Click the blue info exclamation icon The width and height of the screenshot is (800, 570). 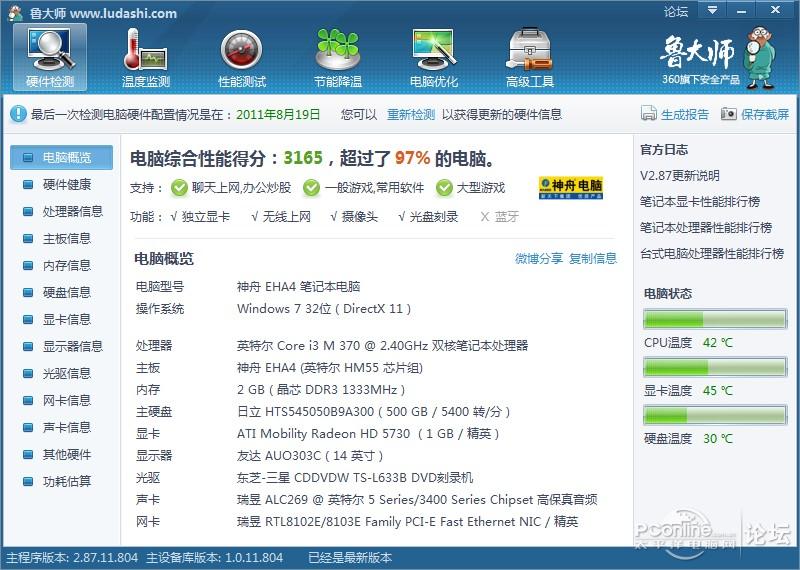(x=18, y=114)
